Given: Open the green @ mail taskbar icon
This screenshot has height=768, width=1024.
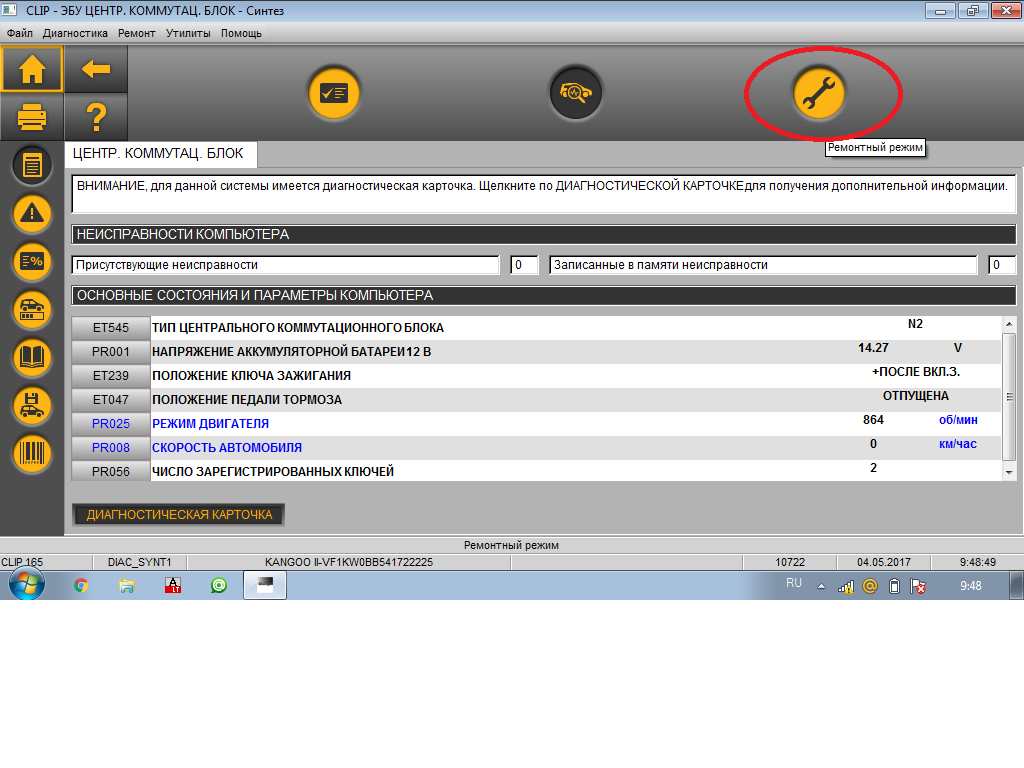Looking at the screenshot, I should [219, 586].
